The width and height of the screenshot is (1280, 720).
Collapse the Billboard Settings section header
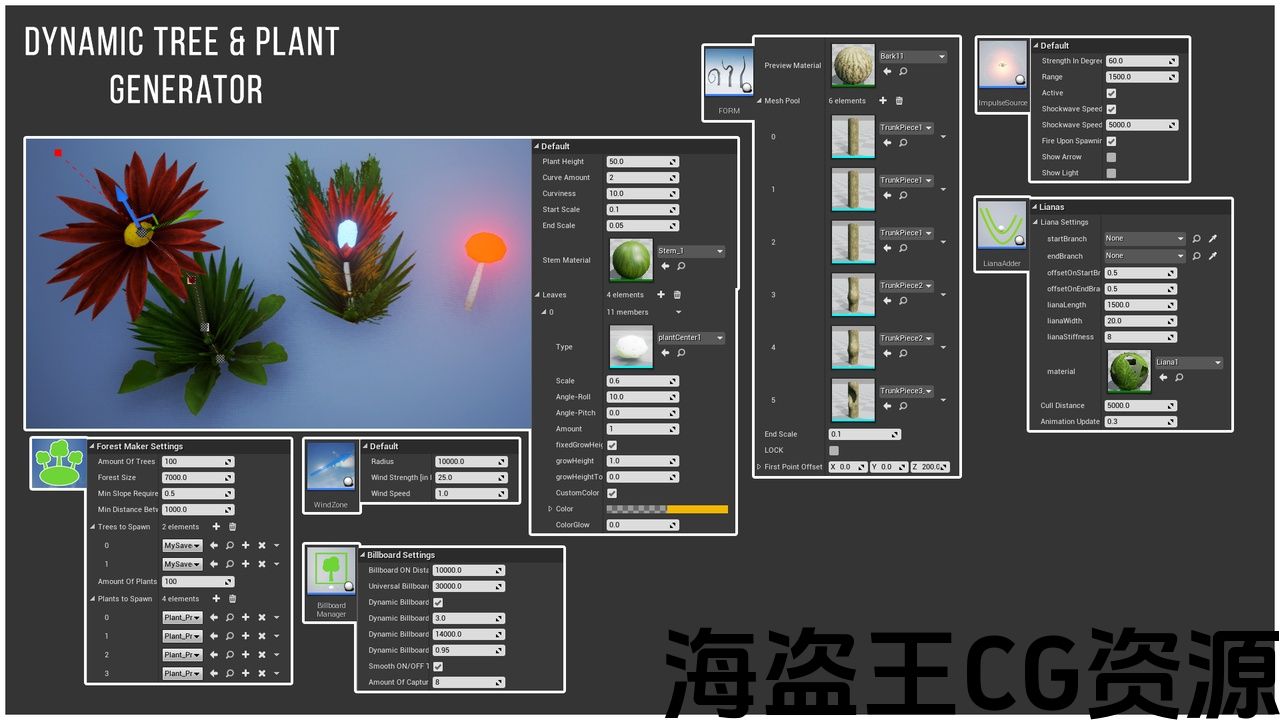pyautogui.click(x=362, y=555)
